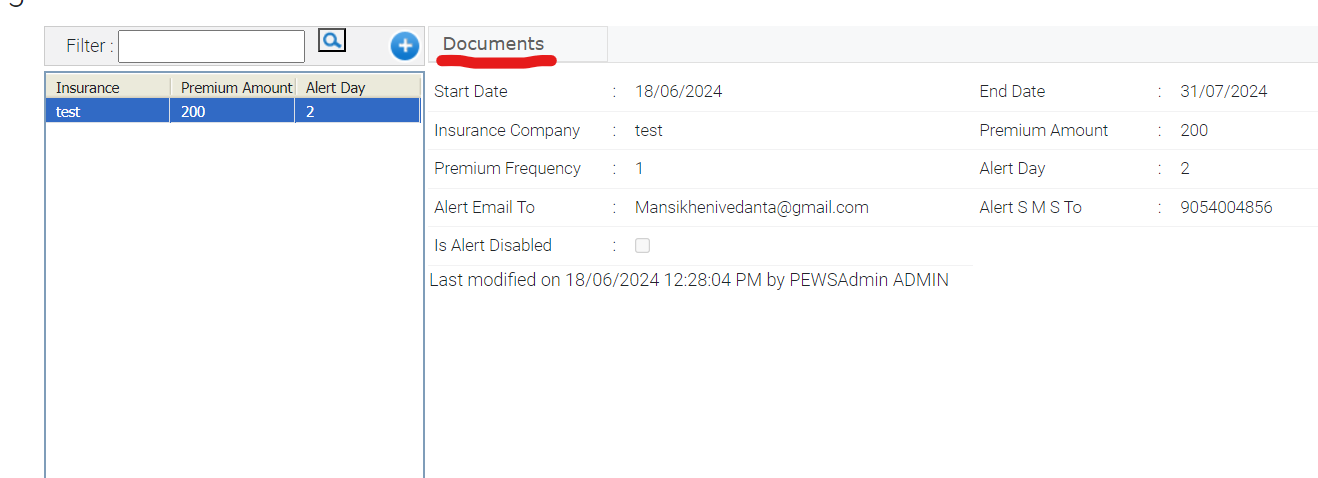Click the 'Premium Amount' label in details panel
1318x478 pixels.
tap(1044, 131)
